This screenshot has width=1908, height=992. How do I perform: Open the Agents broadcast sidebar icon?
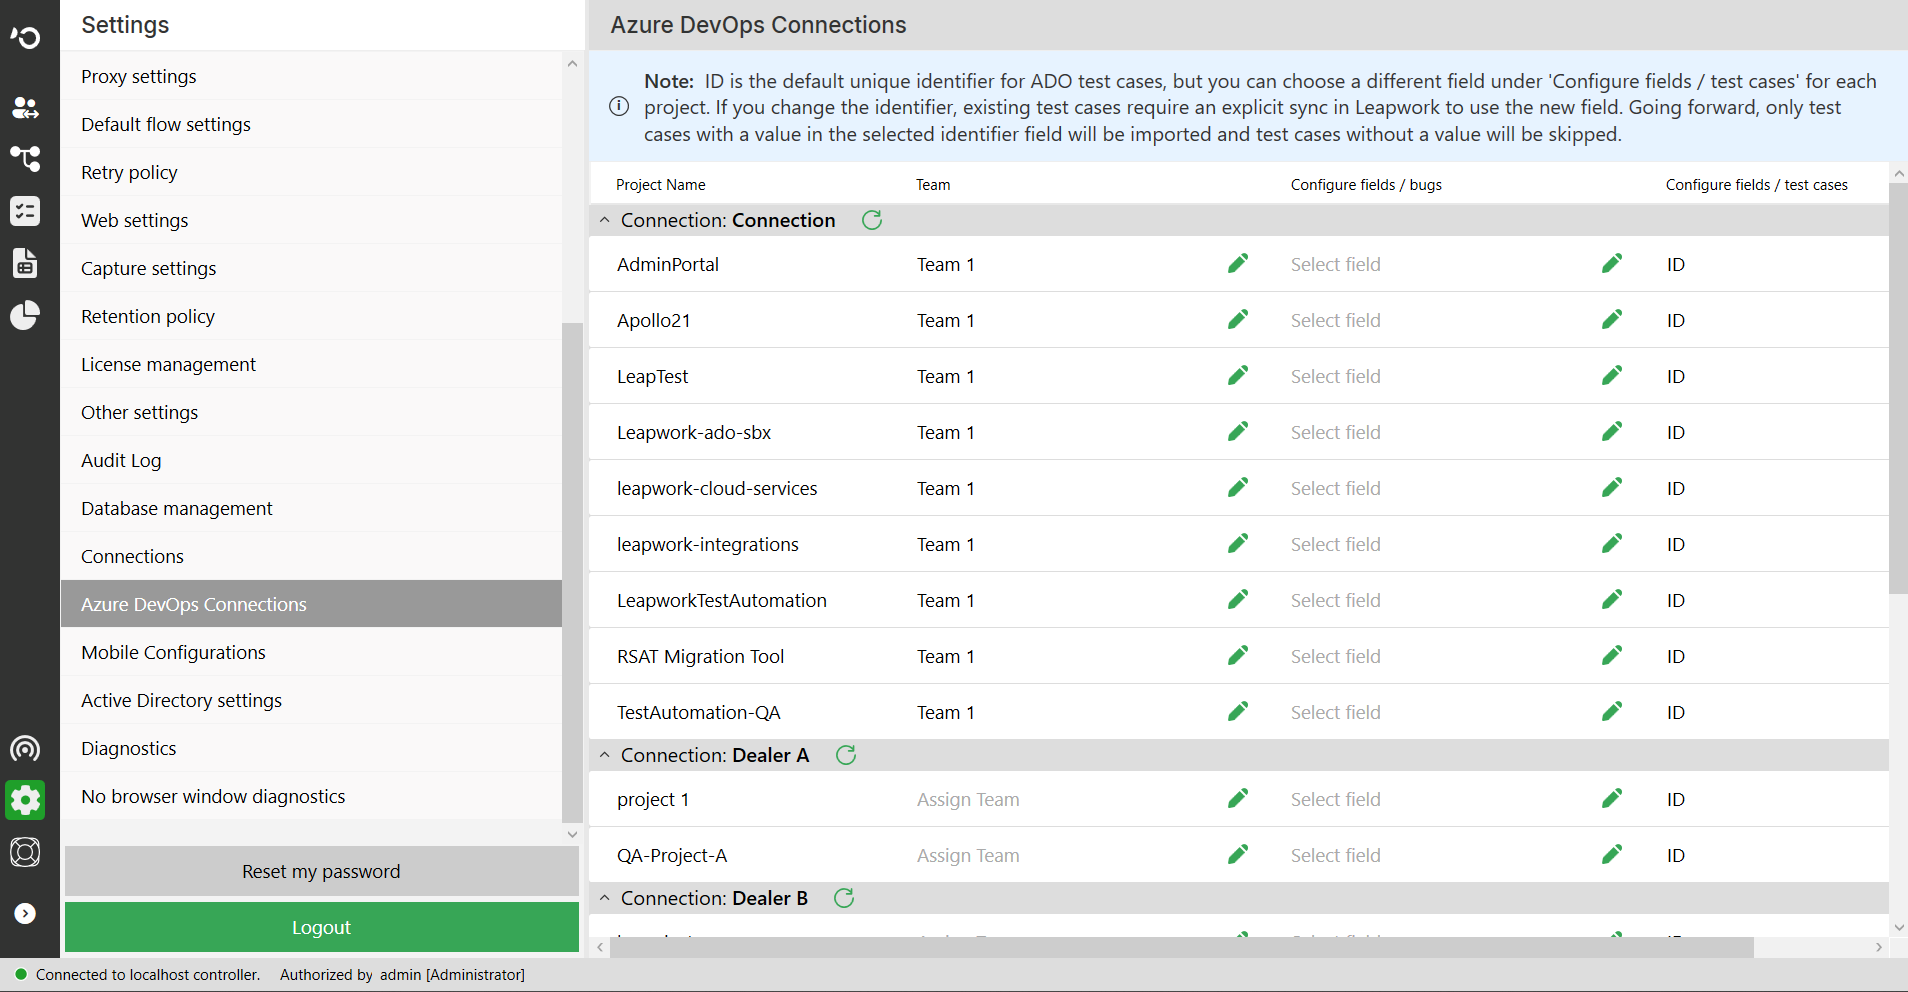[25, 749]
